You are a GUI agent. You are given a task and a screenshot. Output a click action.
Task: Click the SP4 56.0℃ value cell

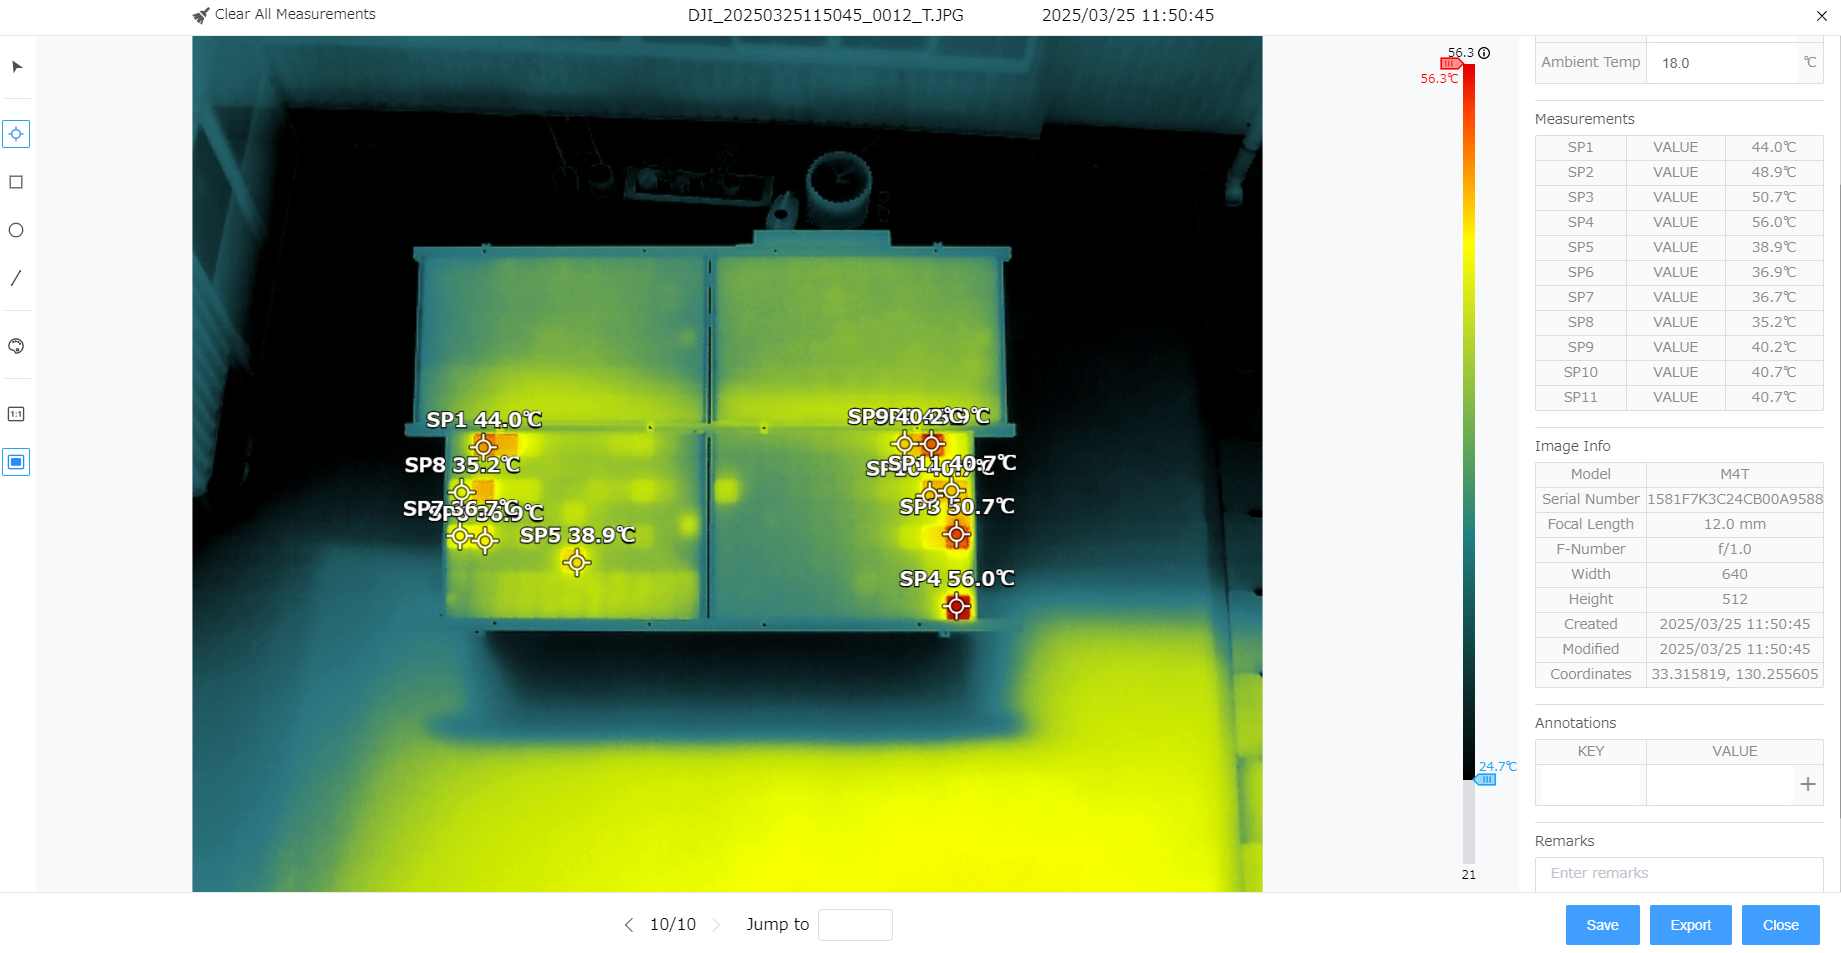(x=1774, y=222)
